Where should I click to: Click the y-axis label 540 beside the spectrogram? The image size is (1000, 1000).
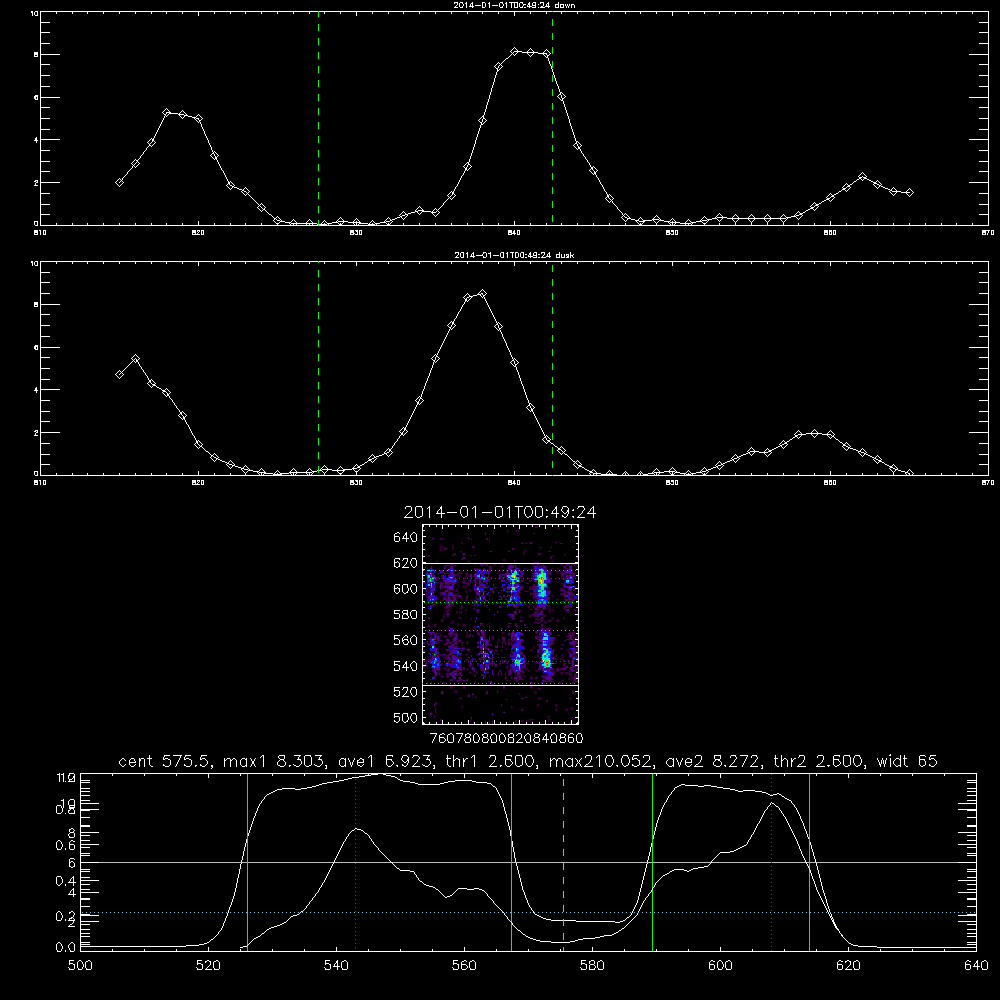pos(406,666)
